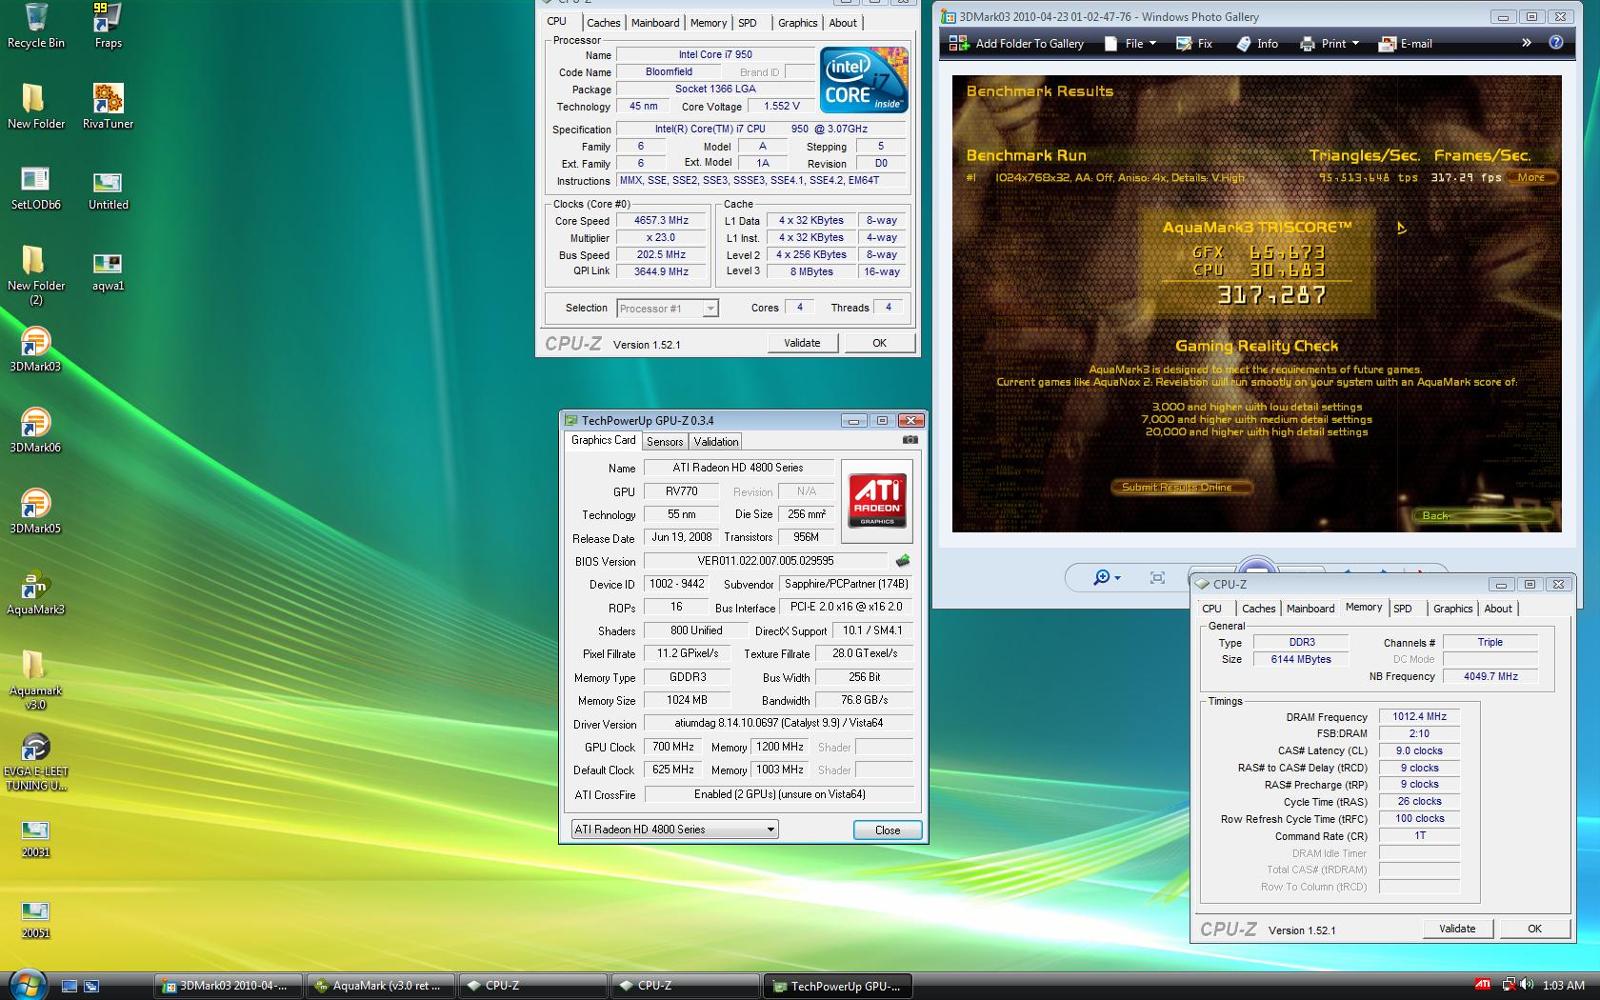This screenshot has height=1000, width=1600.
Task: Open the Windows Start orb
Action: pos(27,985)
